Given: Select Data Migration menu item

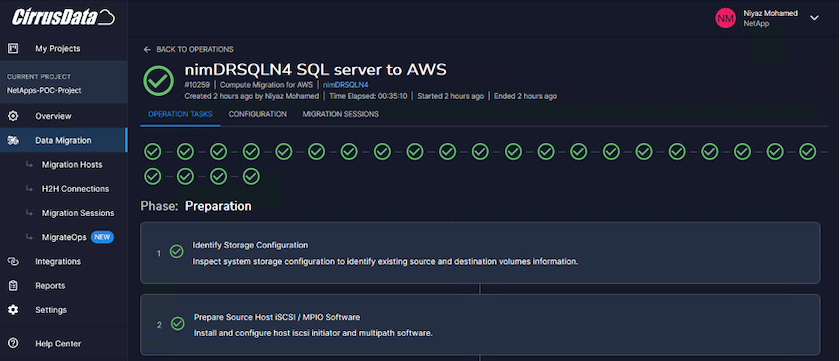Looking at the screenshot, I should [x=63, y=140].
